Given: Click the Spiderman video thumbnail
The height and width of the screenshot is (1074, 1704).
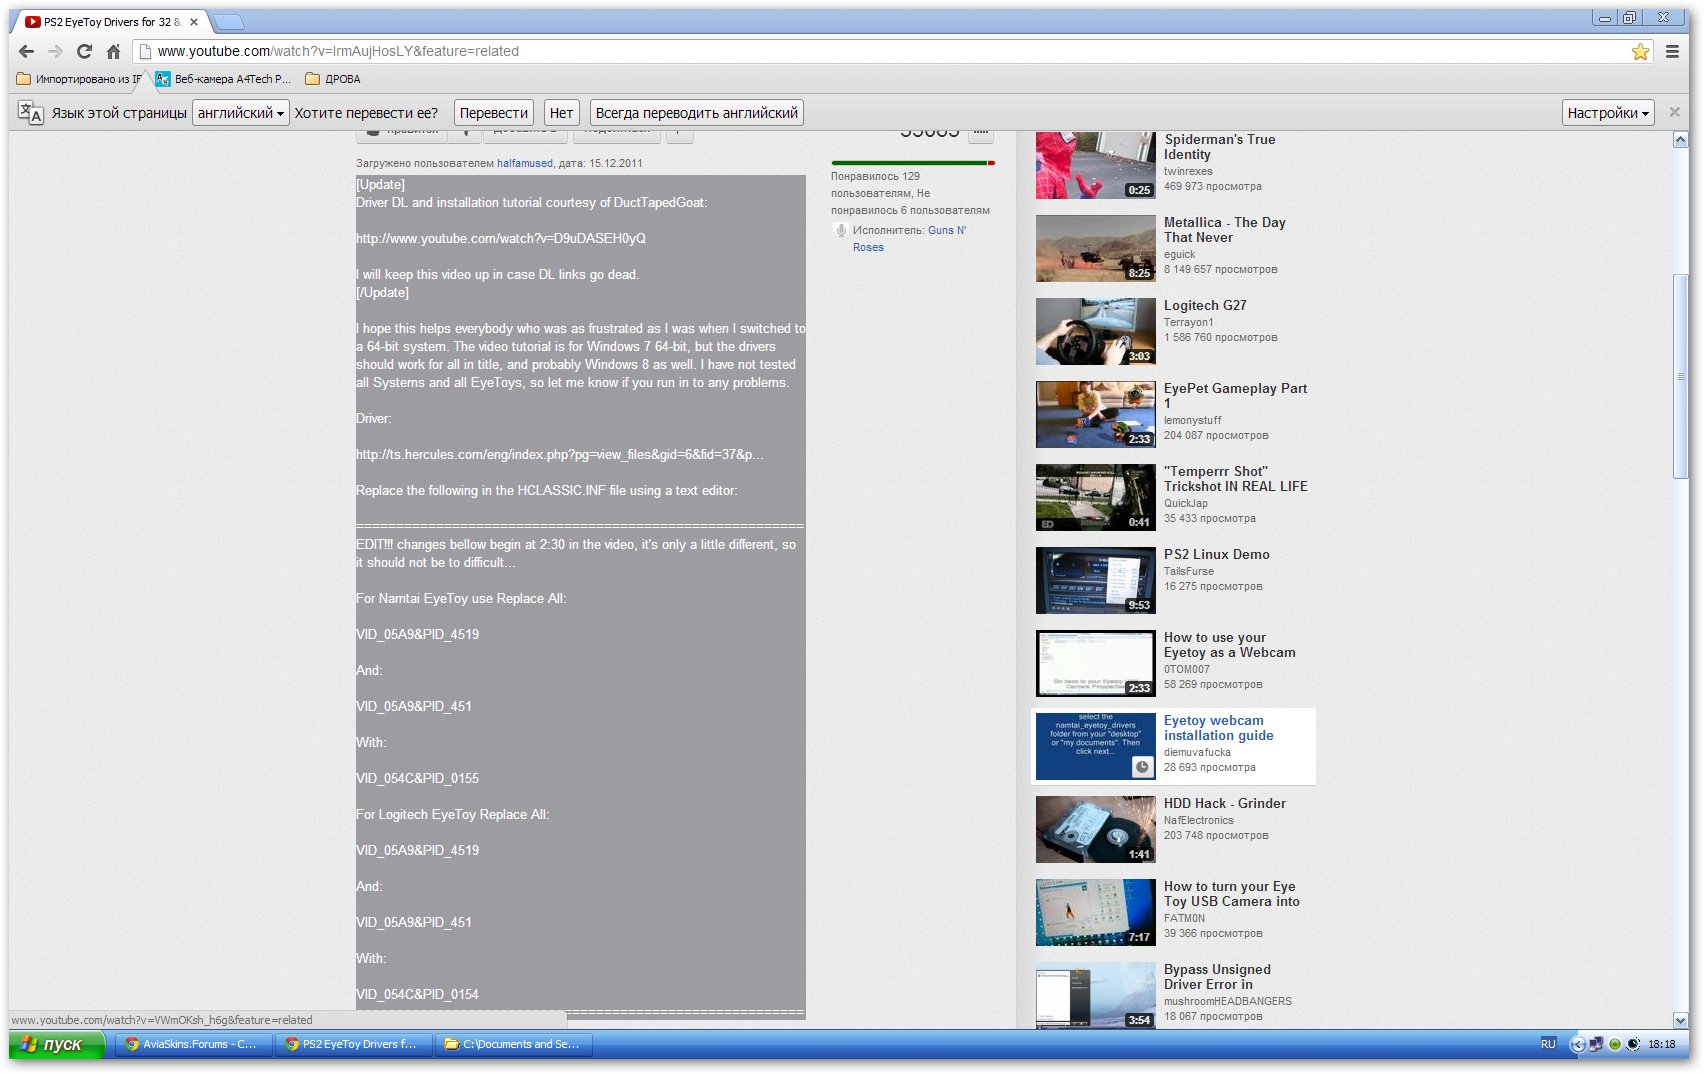Looking at the screenshot, I should (1096, 165).
